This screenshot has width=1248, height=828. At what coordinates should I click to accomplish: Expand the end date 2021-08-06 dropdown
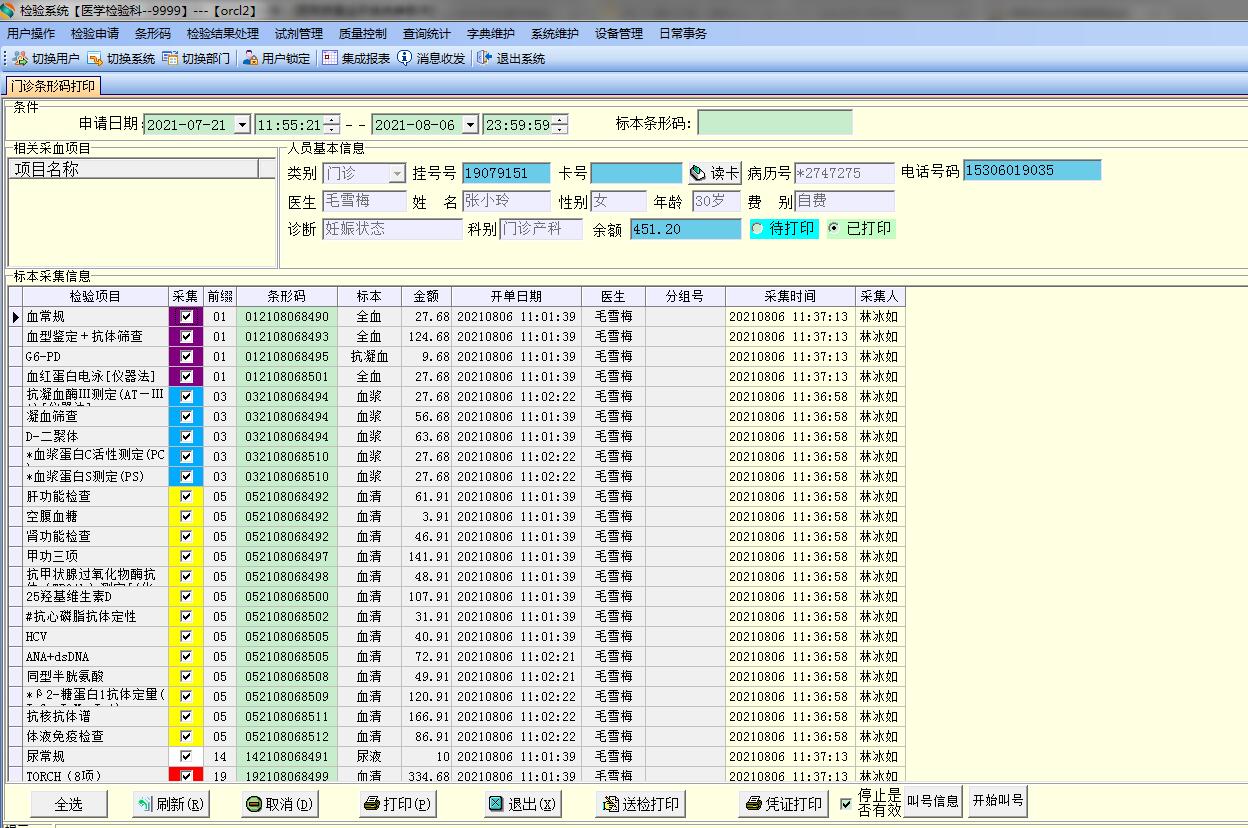(470, 125)
